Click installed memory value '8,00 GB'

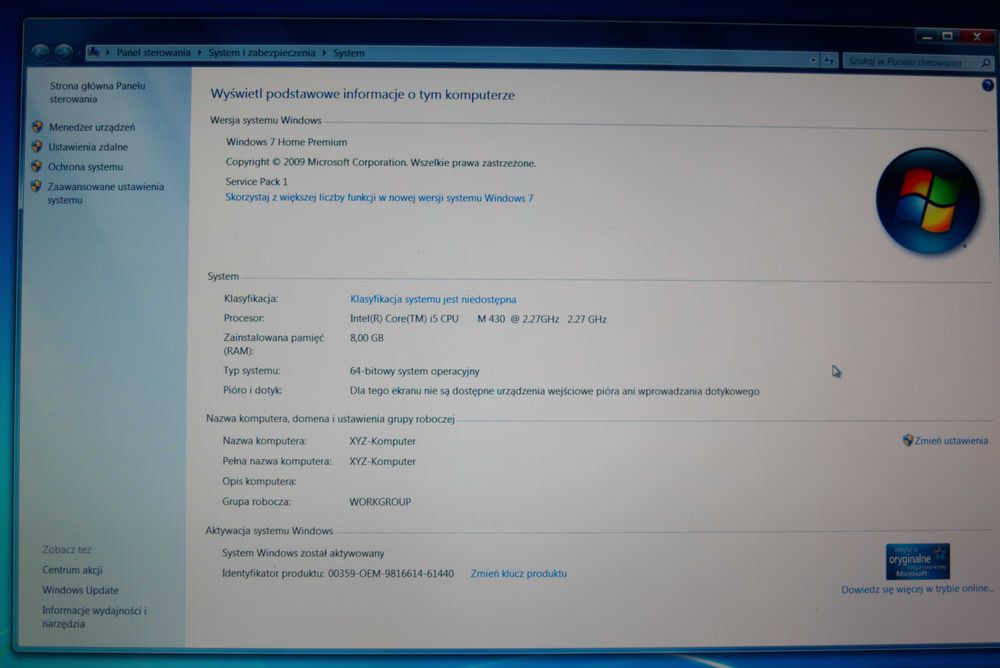coord(367,338)
